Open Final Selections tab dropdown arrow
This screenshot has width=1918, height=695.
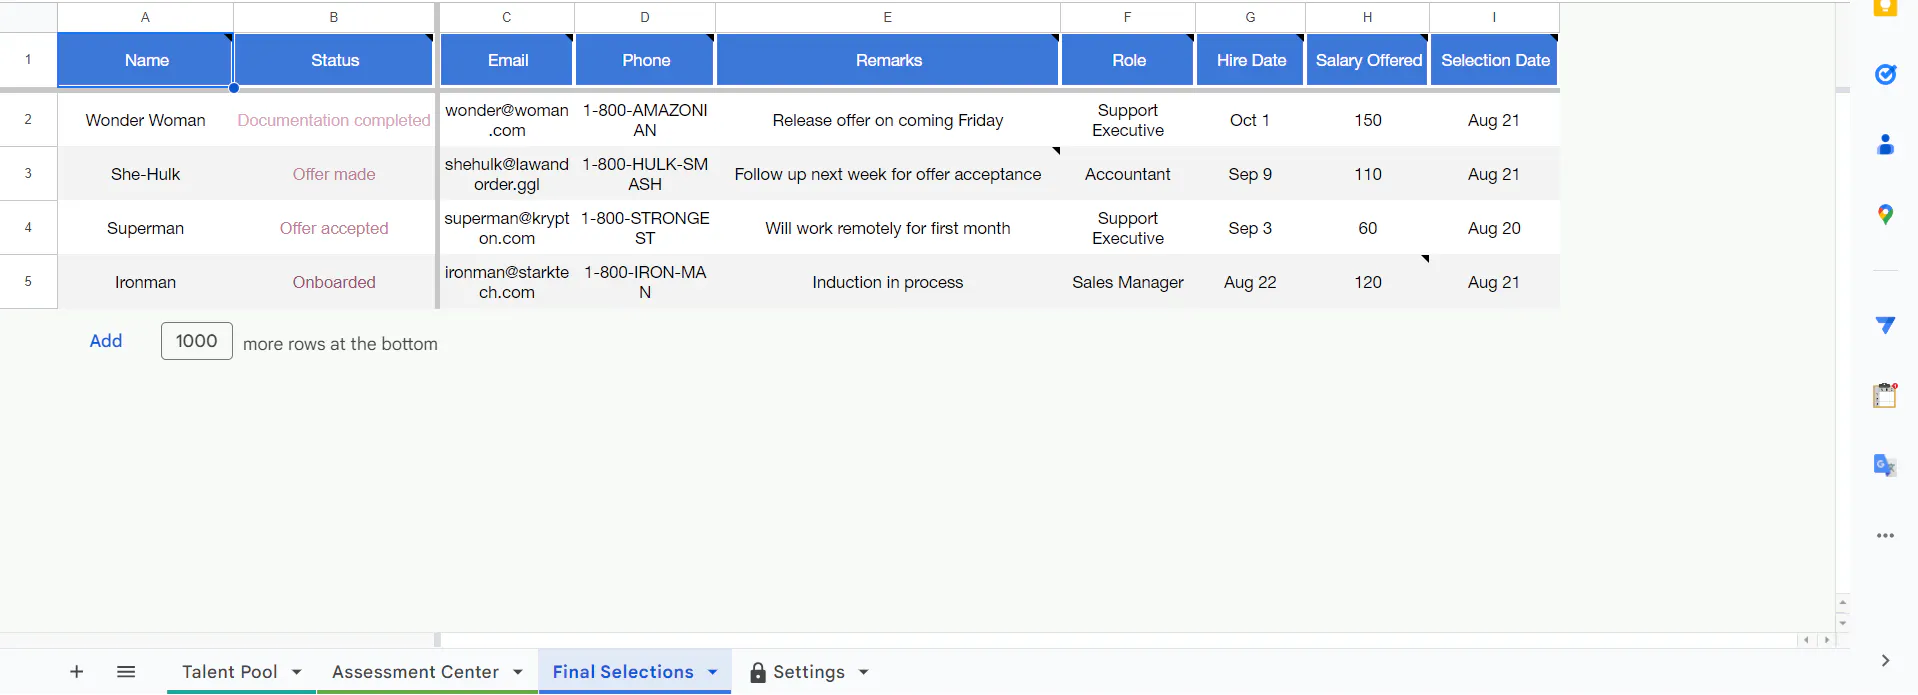713,672
